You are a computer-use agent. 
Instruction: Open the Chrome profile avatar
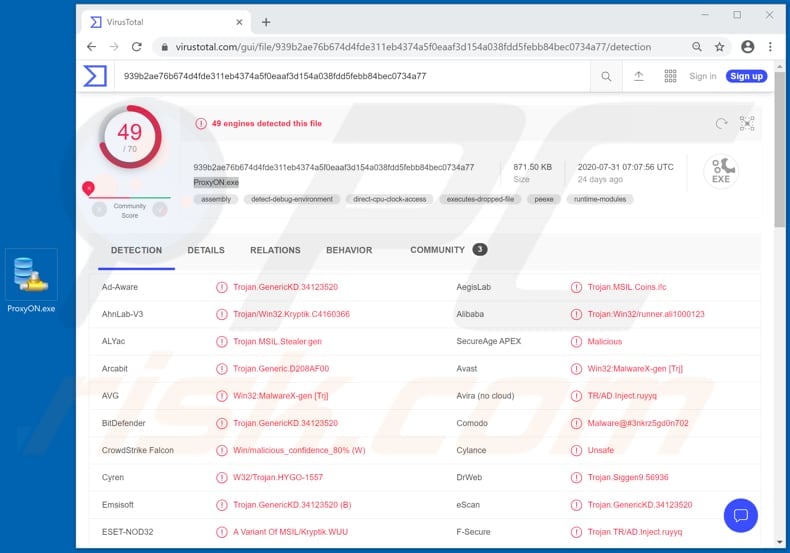point(748,47)
